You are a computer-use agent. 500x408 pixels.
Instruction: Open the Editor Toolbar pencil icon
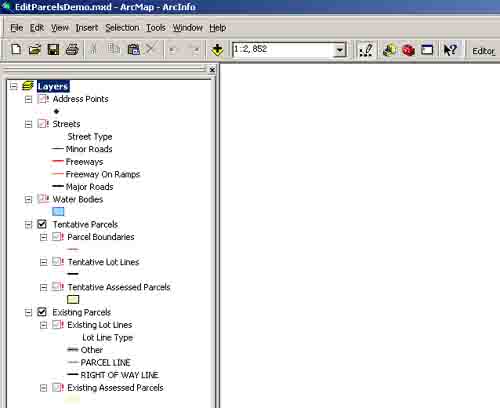tap(366, 50)
